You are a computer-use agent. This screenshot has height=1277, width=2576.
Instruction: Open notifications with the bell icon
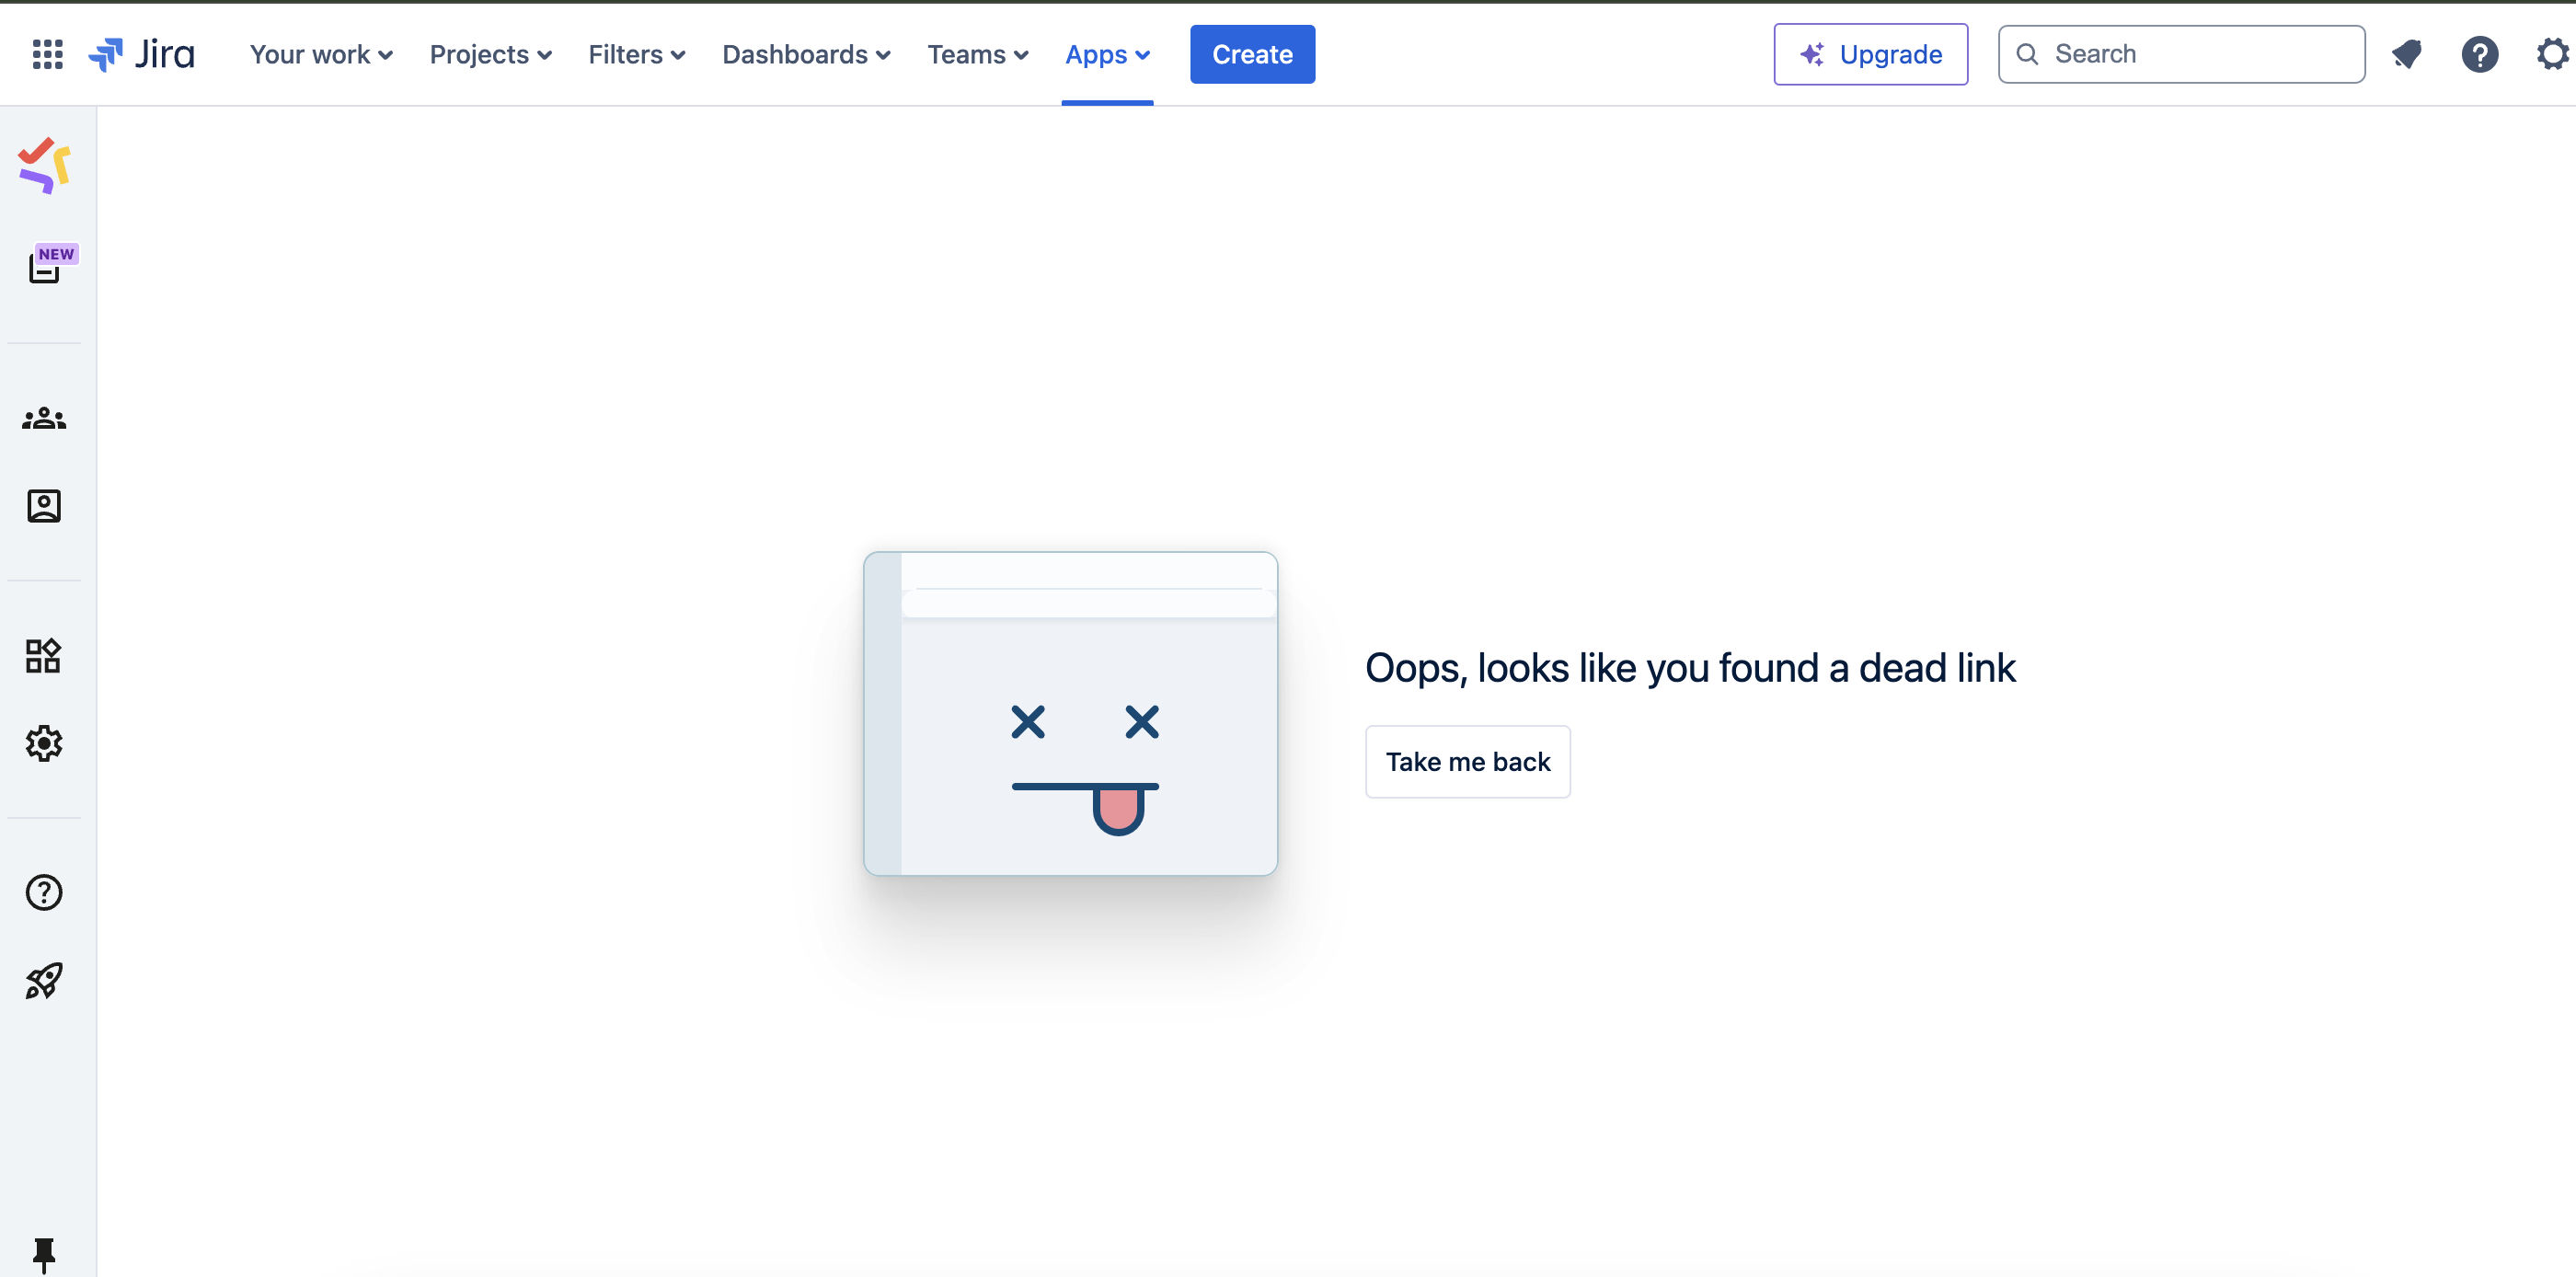2407,54
